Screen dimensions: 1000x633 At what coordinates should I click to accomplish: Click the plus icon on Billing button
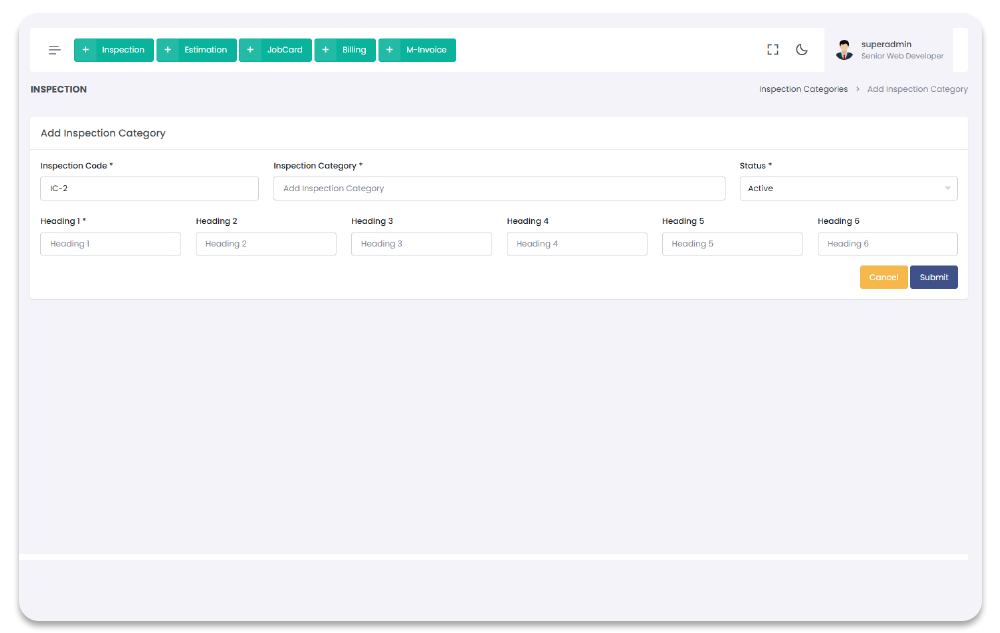(326, 50)
